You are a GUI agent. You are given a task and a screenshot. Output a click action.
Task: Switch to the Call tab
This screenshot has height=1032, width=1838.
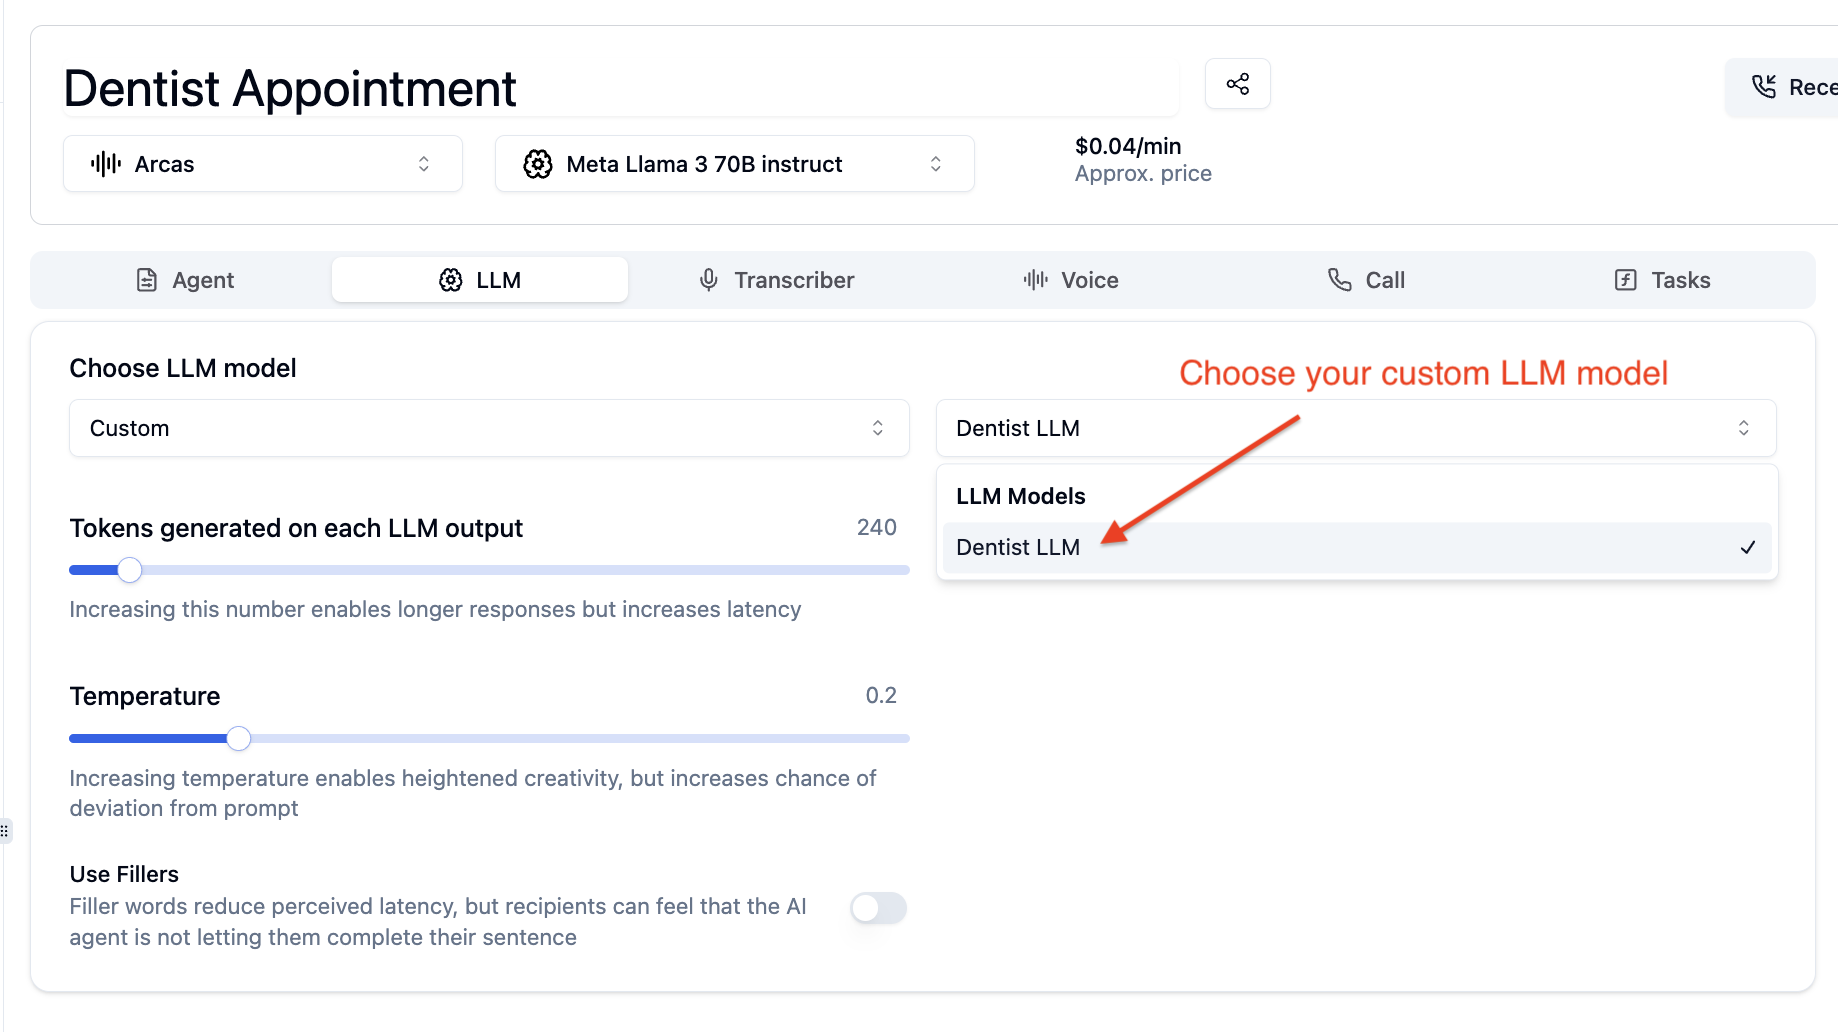(x=1366, y=280)
